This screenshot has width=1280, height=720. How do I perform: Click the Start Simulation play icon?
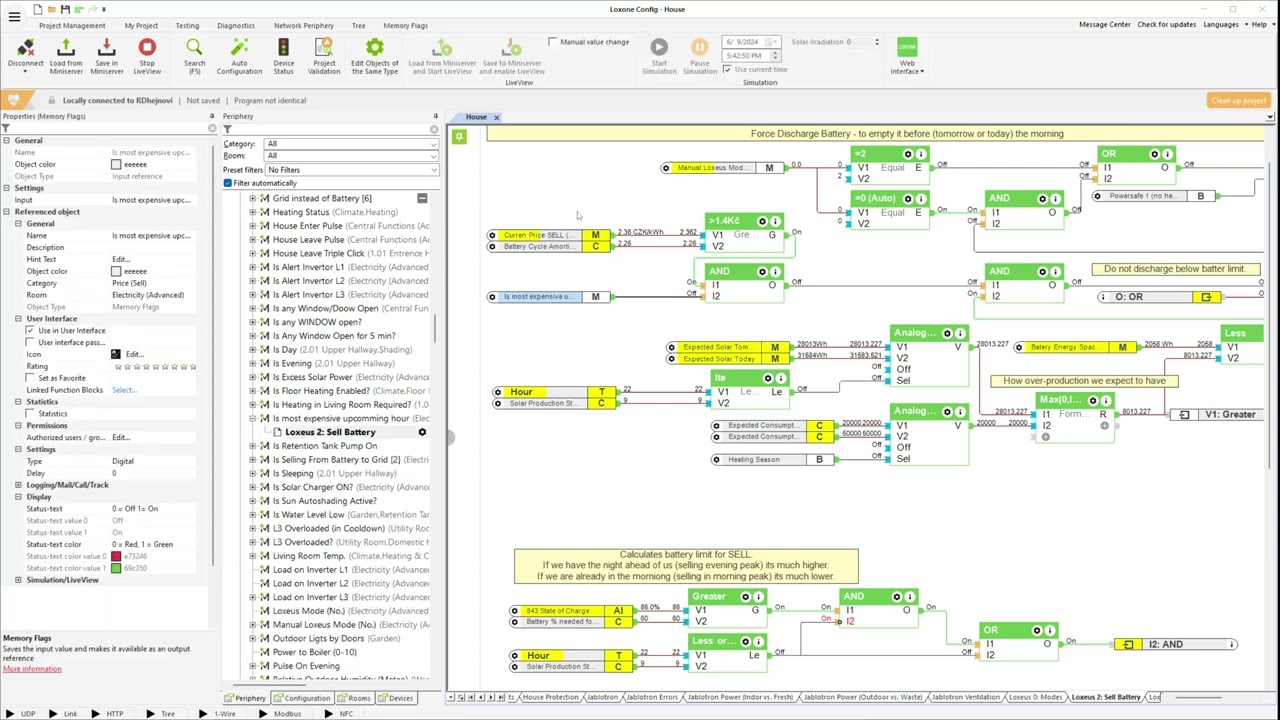pyautogui.click(x=659, y=47)
